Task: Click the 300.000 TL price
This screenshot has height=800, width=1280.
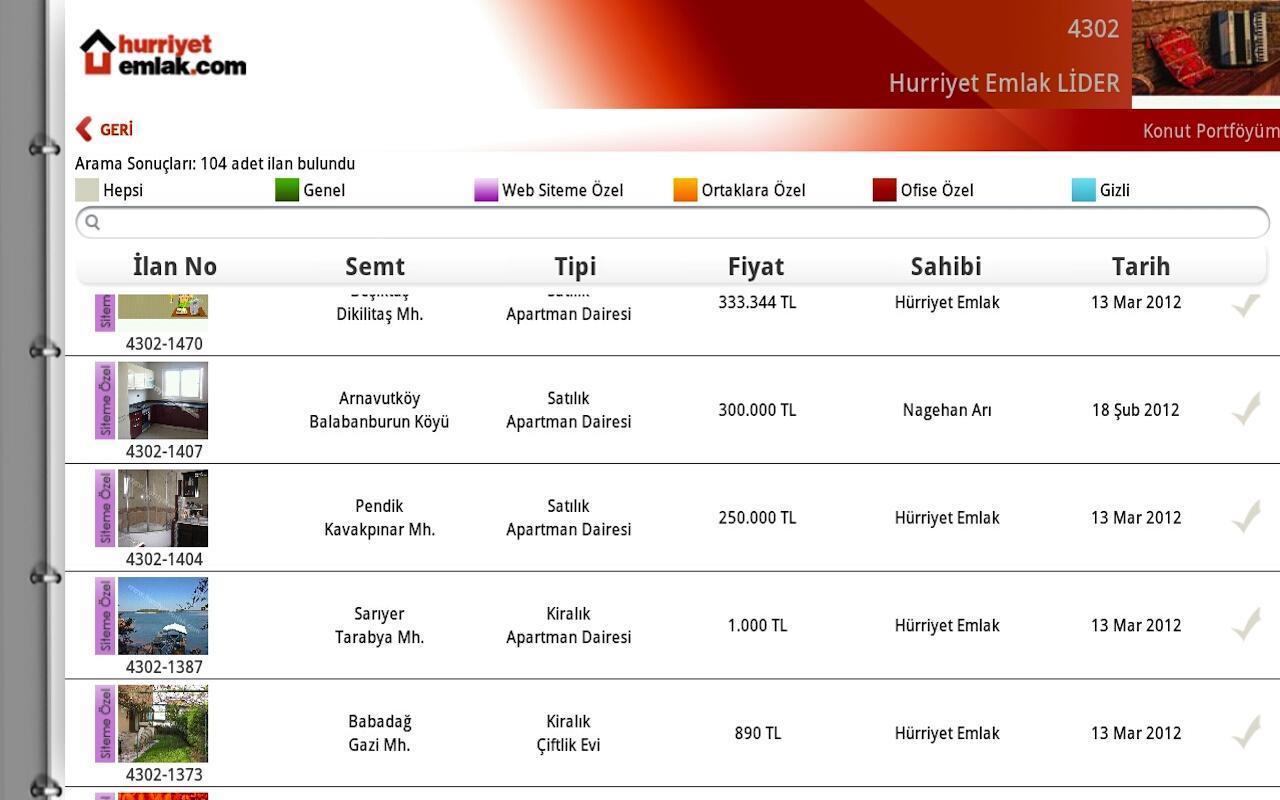Action: tap(757, 410)
